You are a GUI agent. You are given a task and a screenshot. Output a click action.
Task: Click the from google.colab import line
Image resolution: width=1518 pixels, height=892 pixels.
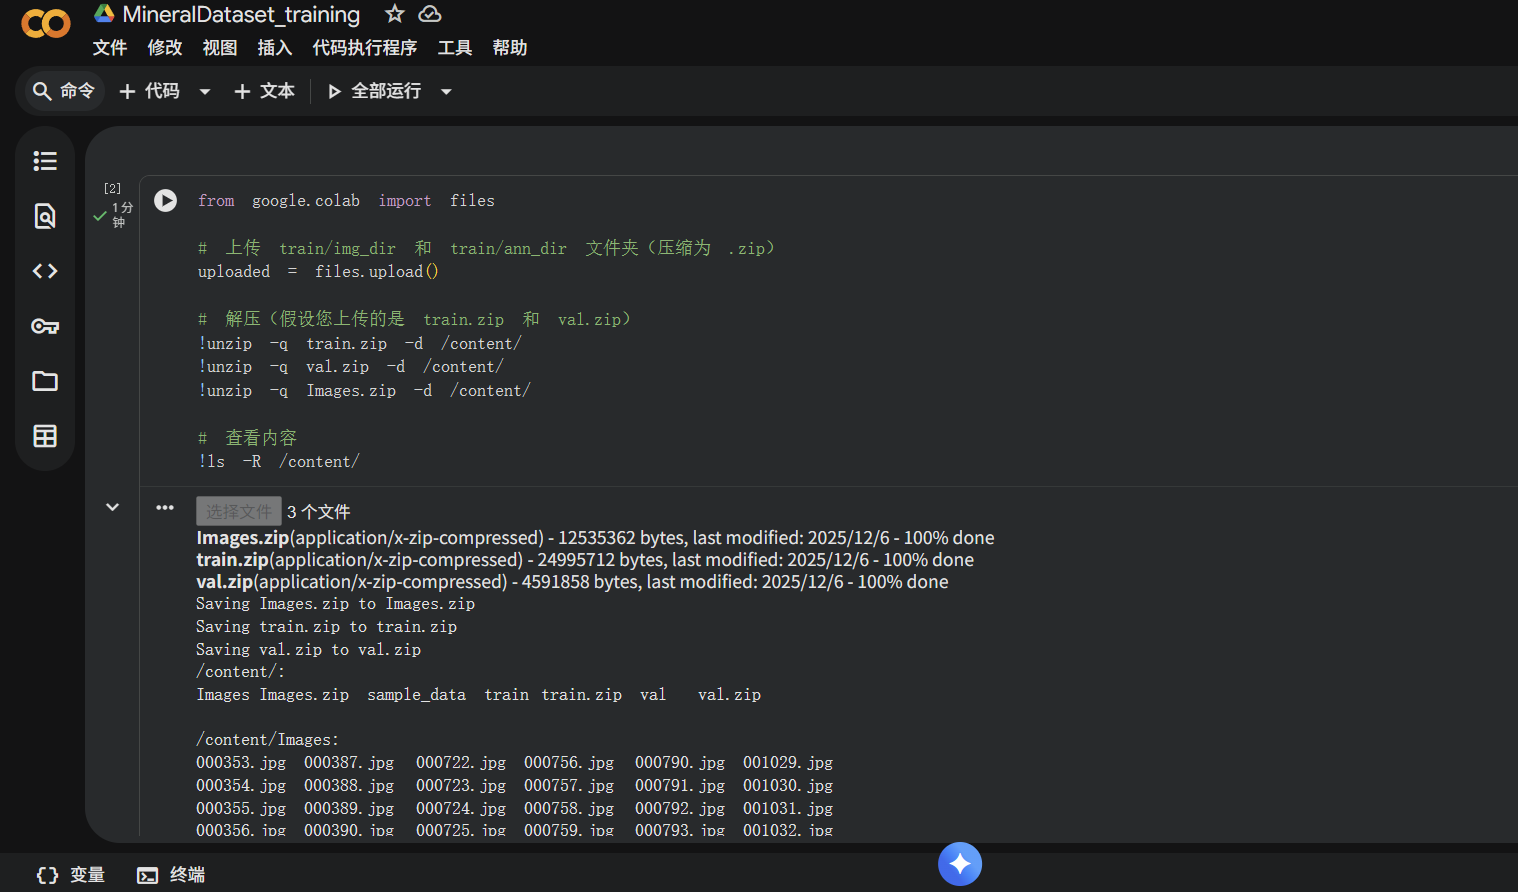click(x=346, y=201)
